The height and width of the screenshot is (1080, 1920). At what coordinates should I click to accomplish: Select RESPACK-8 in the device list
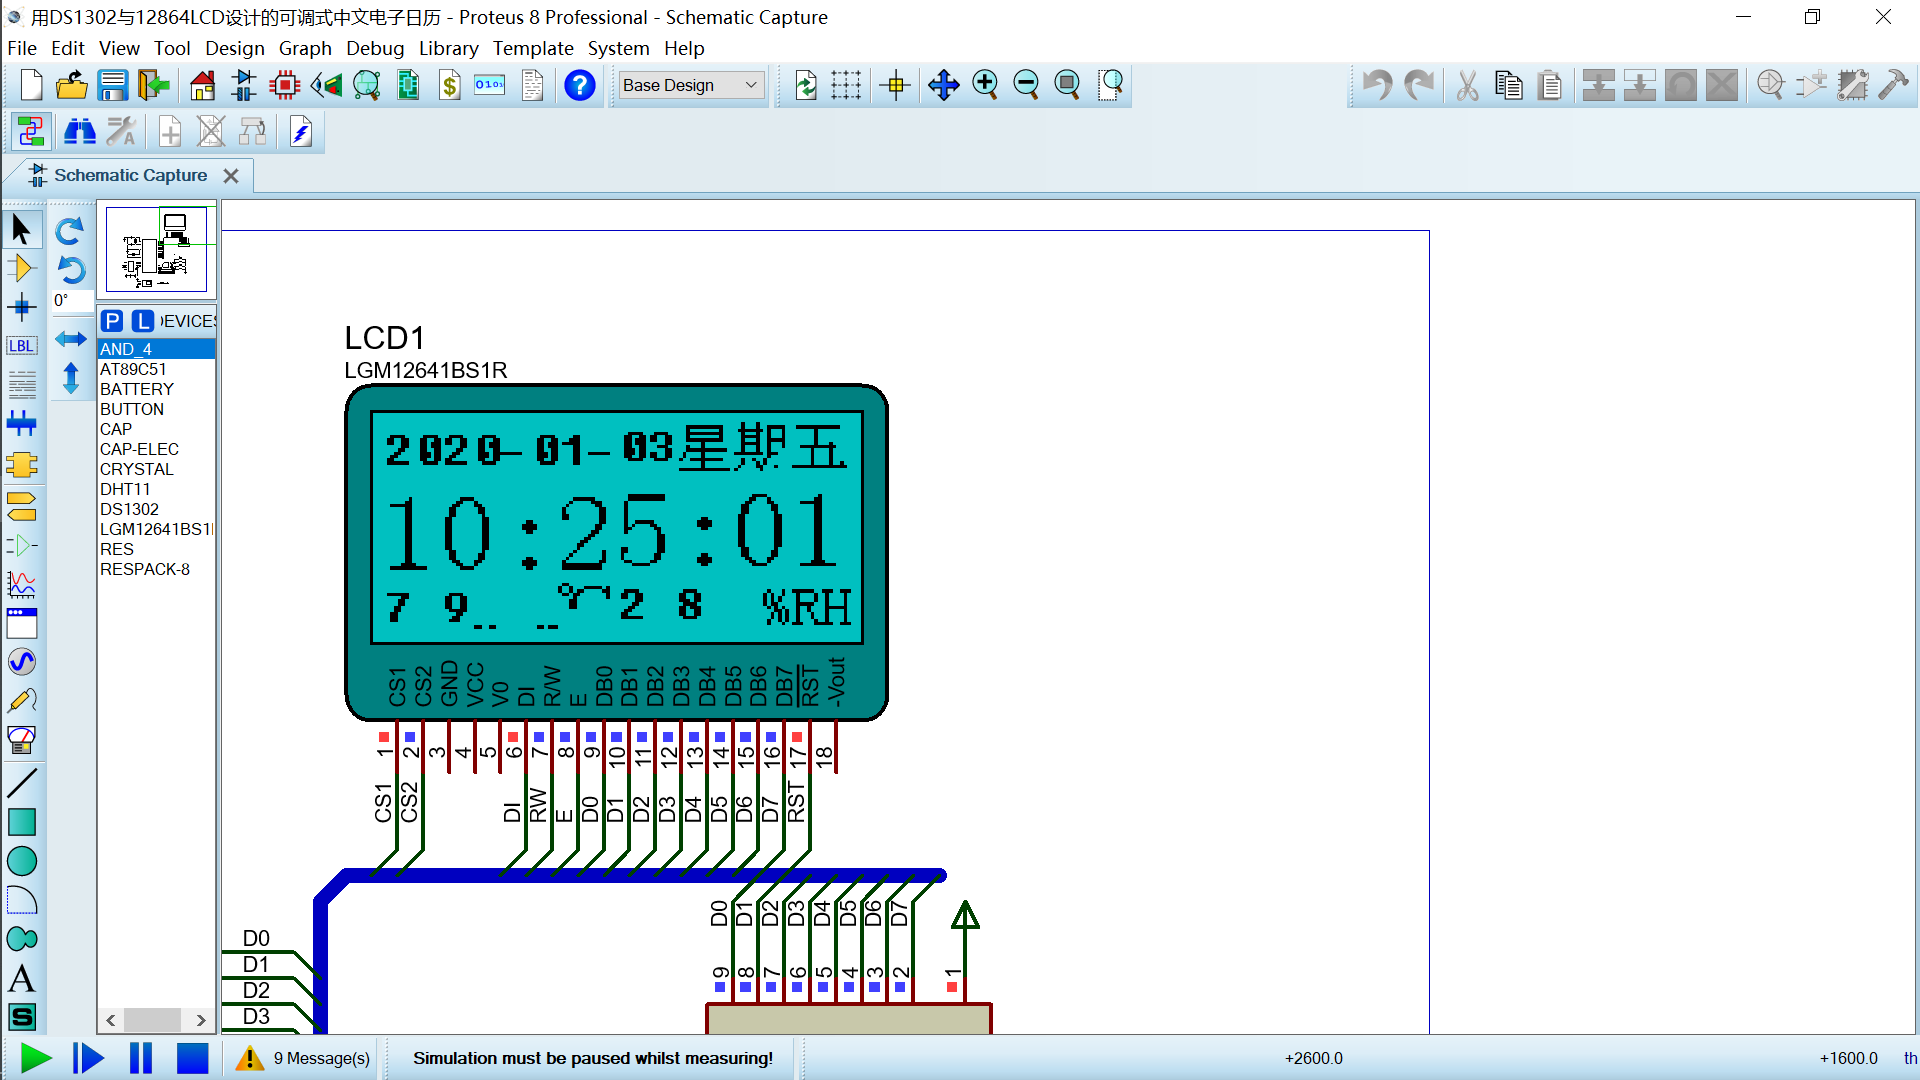157,569
